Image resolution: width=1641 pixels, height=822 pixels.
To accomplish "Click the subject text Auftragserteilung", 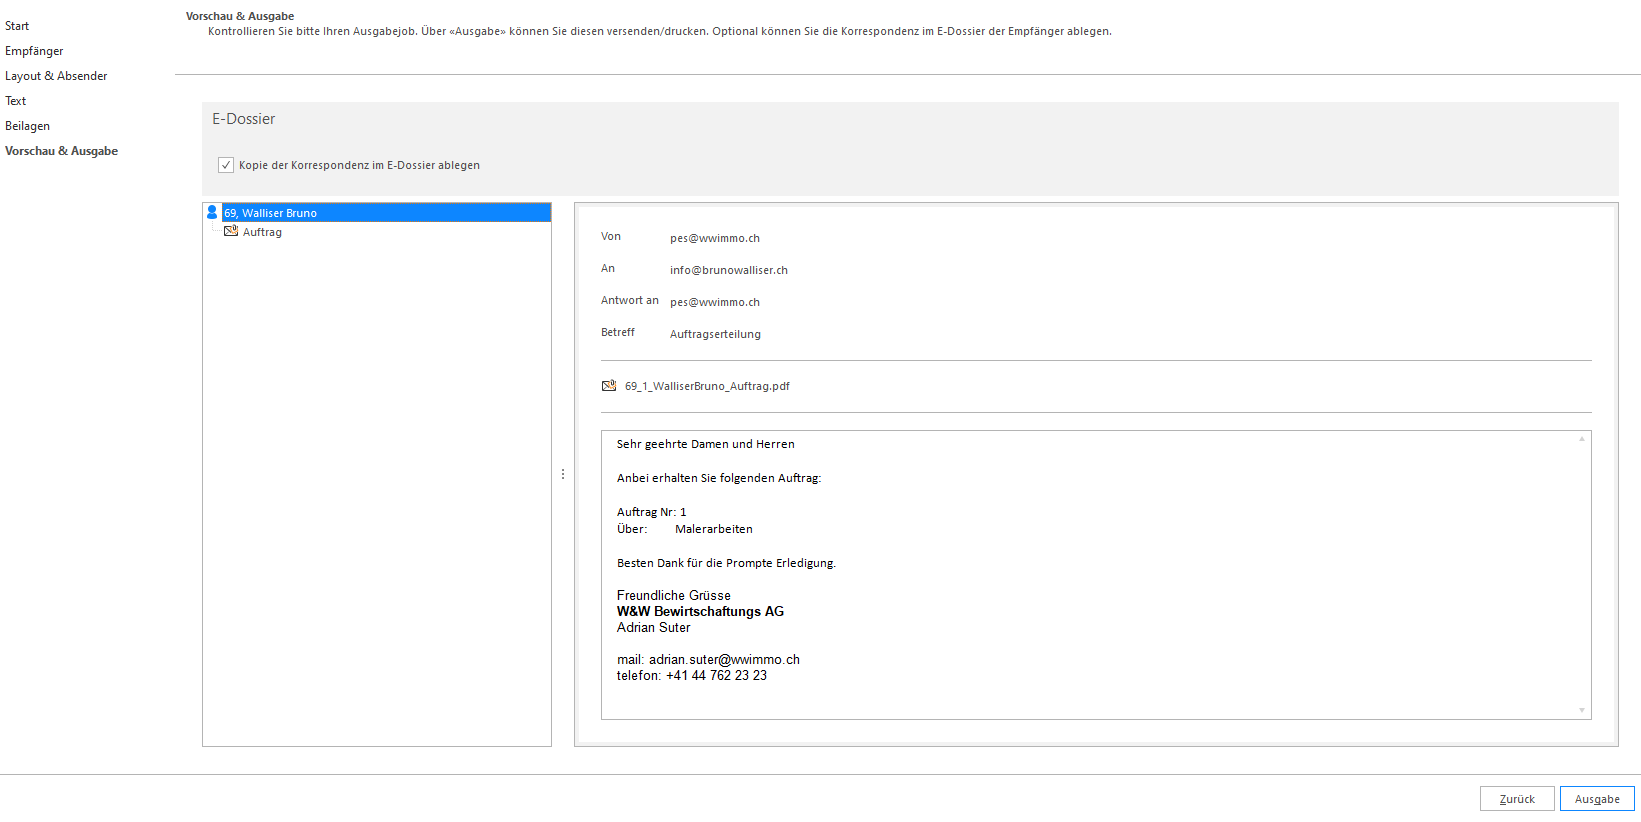I will coord(715,334).
